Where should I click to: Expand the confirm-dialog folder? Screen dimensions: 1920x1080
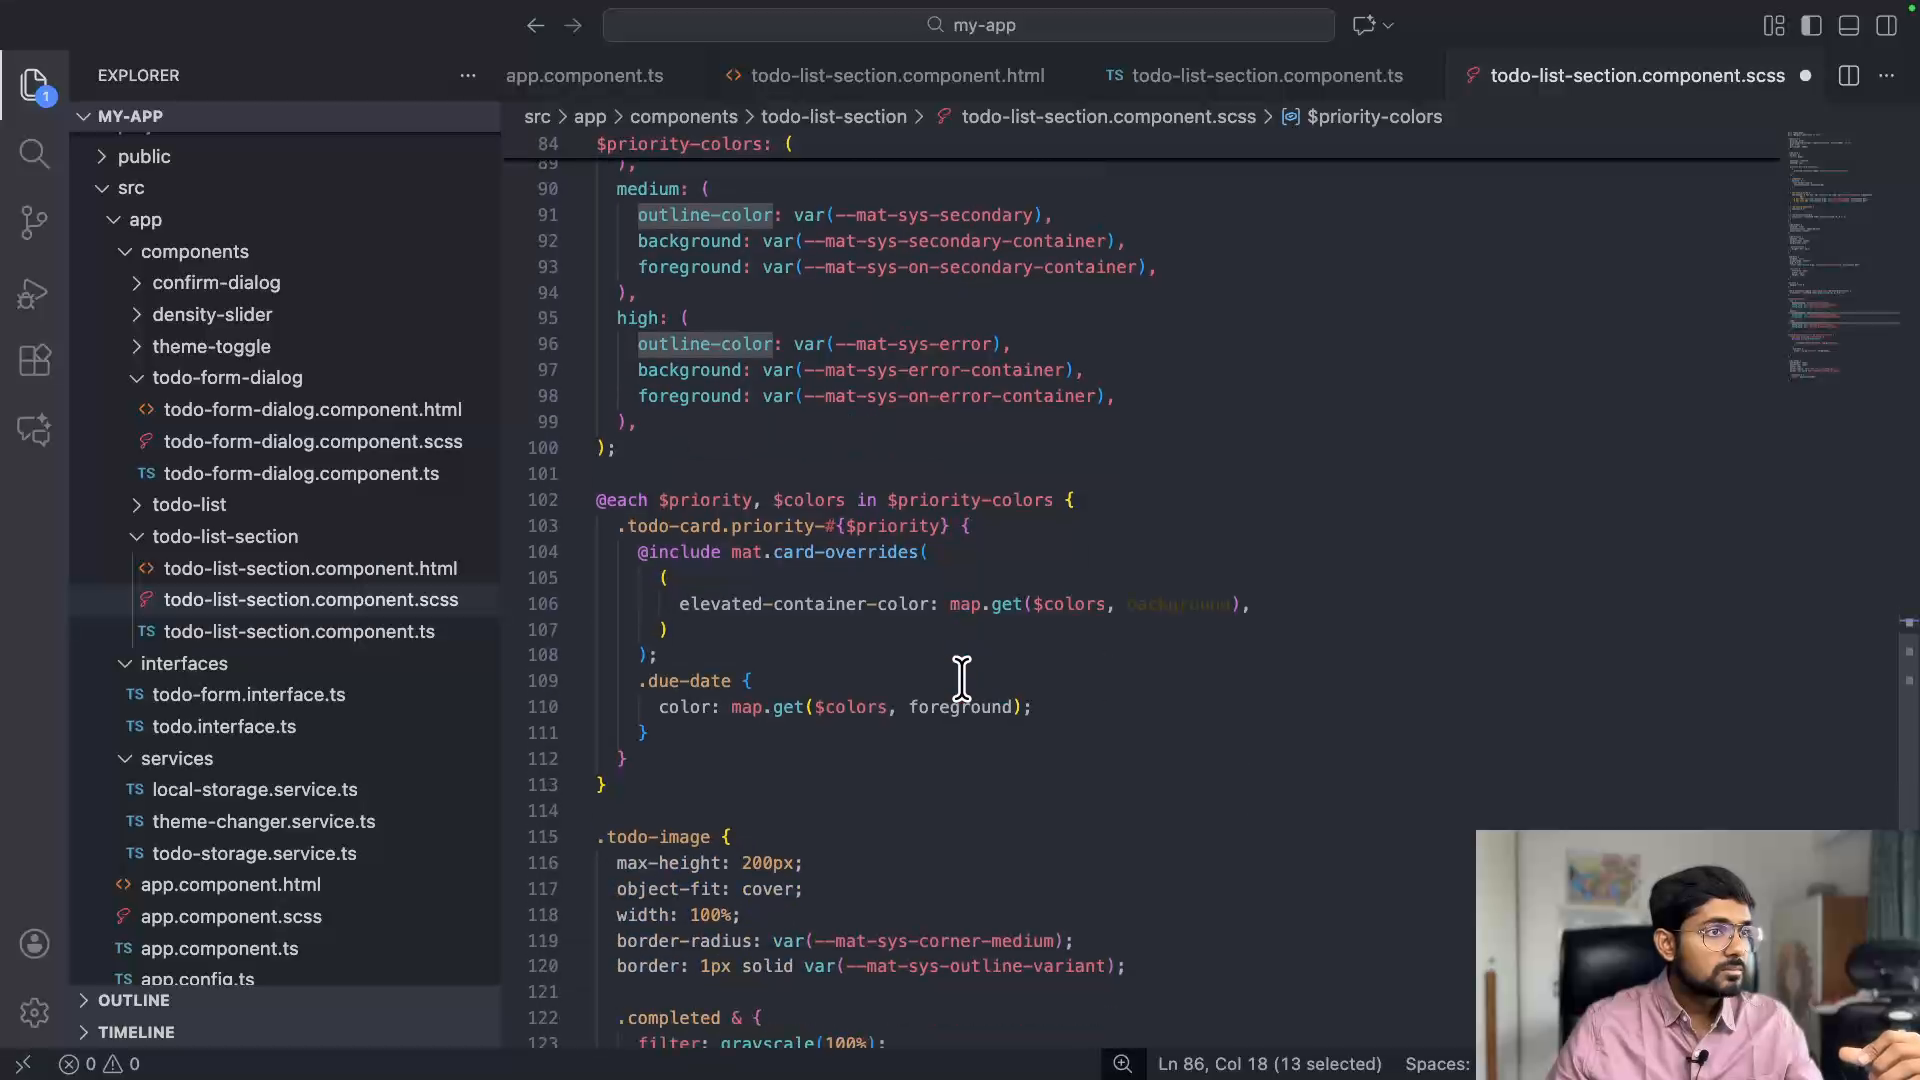[x=215, y=283]
